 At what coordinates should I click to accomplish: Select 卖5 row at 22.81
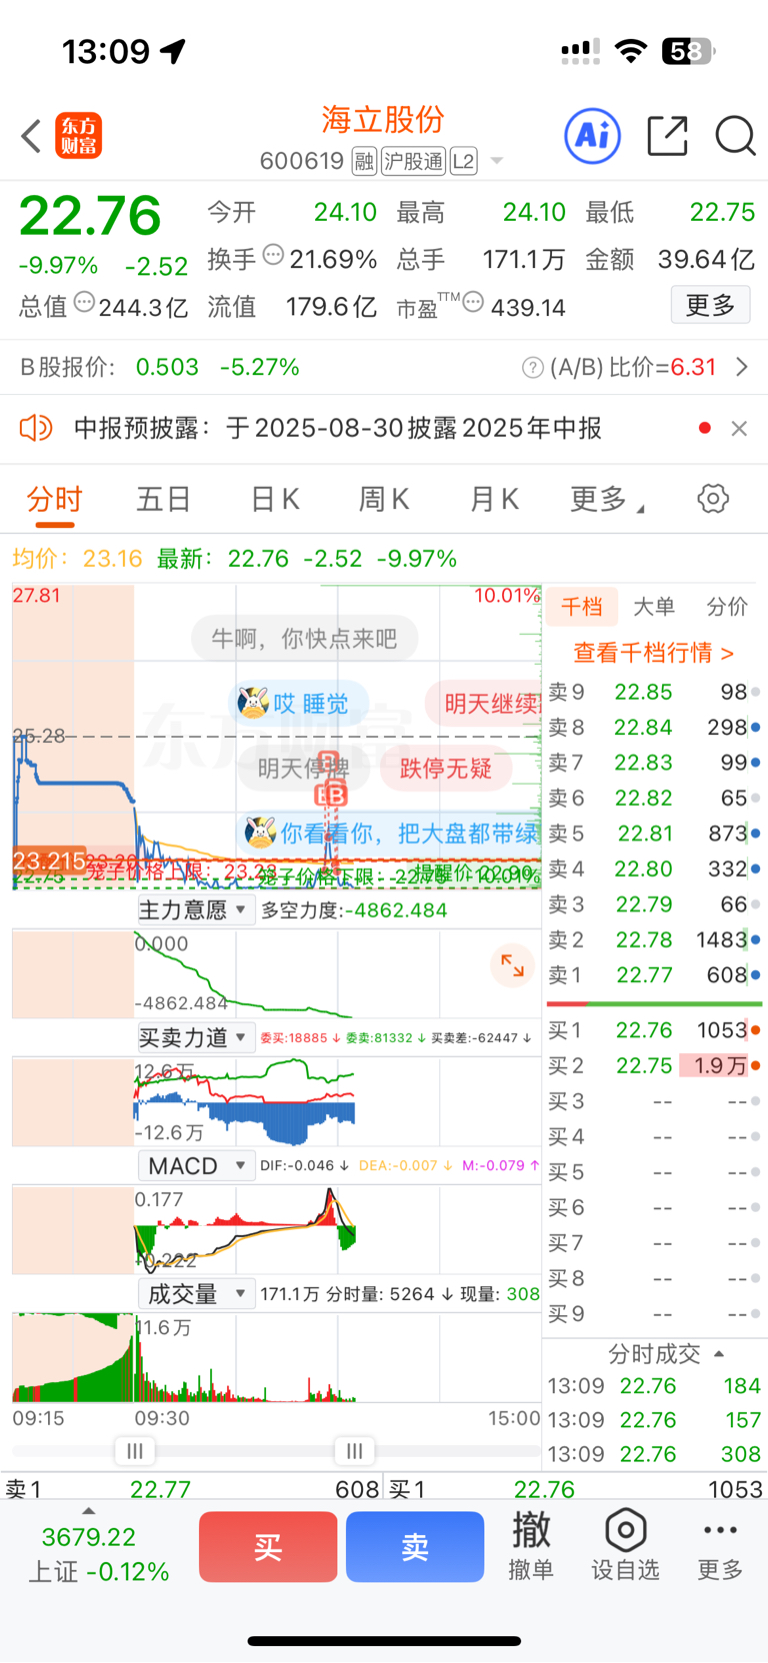[654, 834]
